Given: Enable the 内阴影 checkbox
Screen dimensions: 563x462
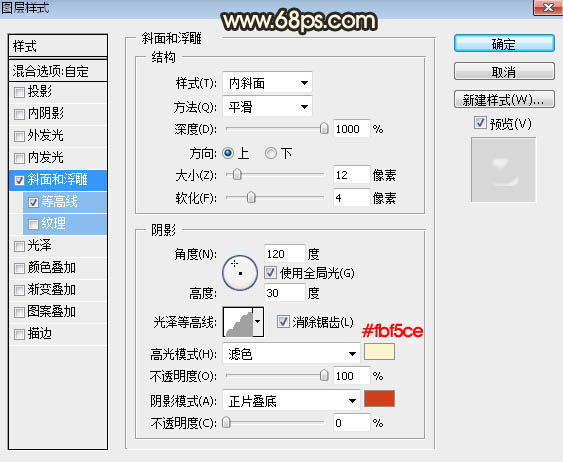Looking at the screenshot, I should [x=19, y=115].
